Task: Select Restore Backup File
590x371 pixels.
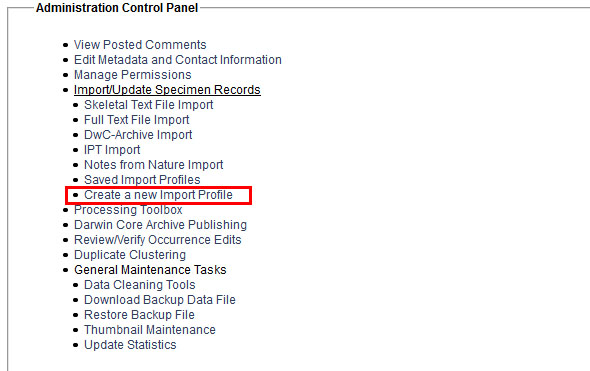Action: [x=139, y=315]
